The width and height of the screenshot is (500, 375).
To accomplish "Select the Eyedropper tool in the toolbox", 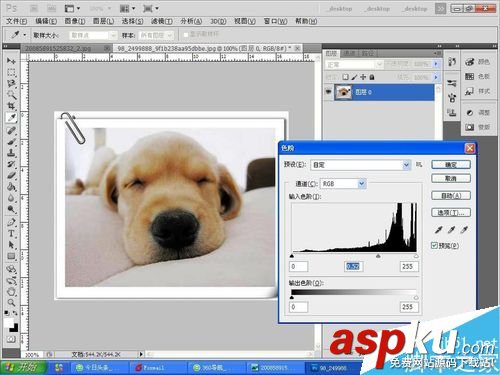I will (11, 118).
